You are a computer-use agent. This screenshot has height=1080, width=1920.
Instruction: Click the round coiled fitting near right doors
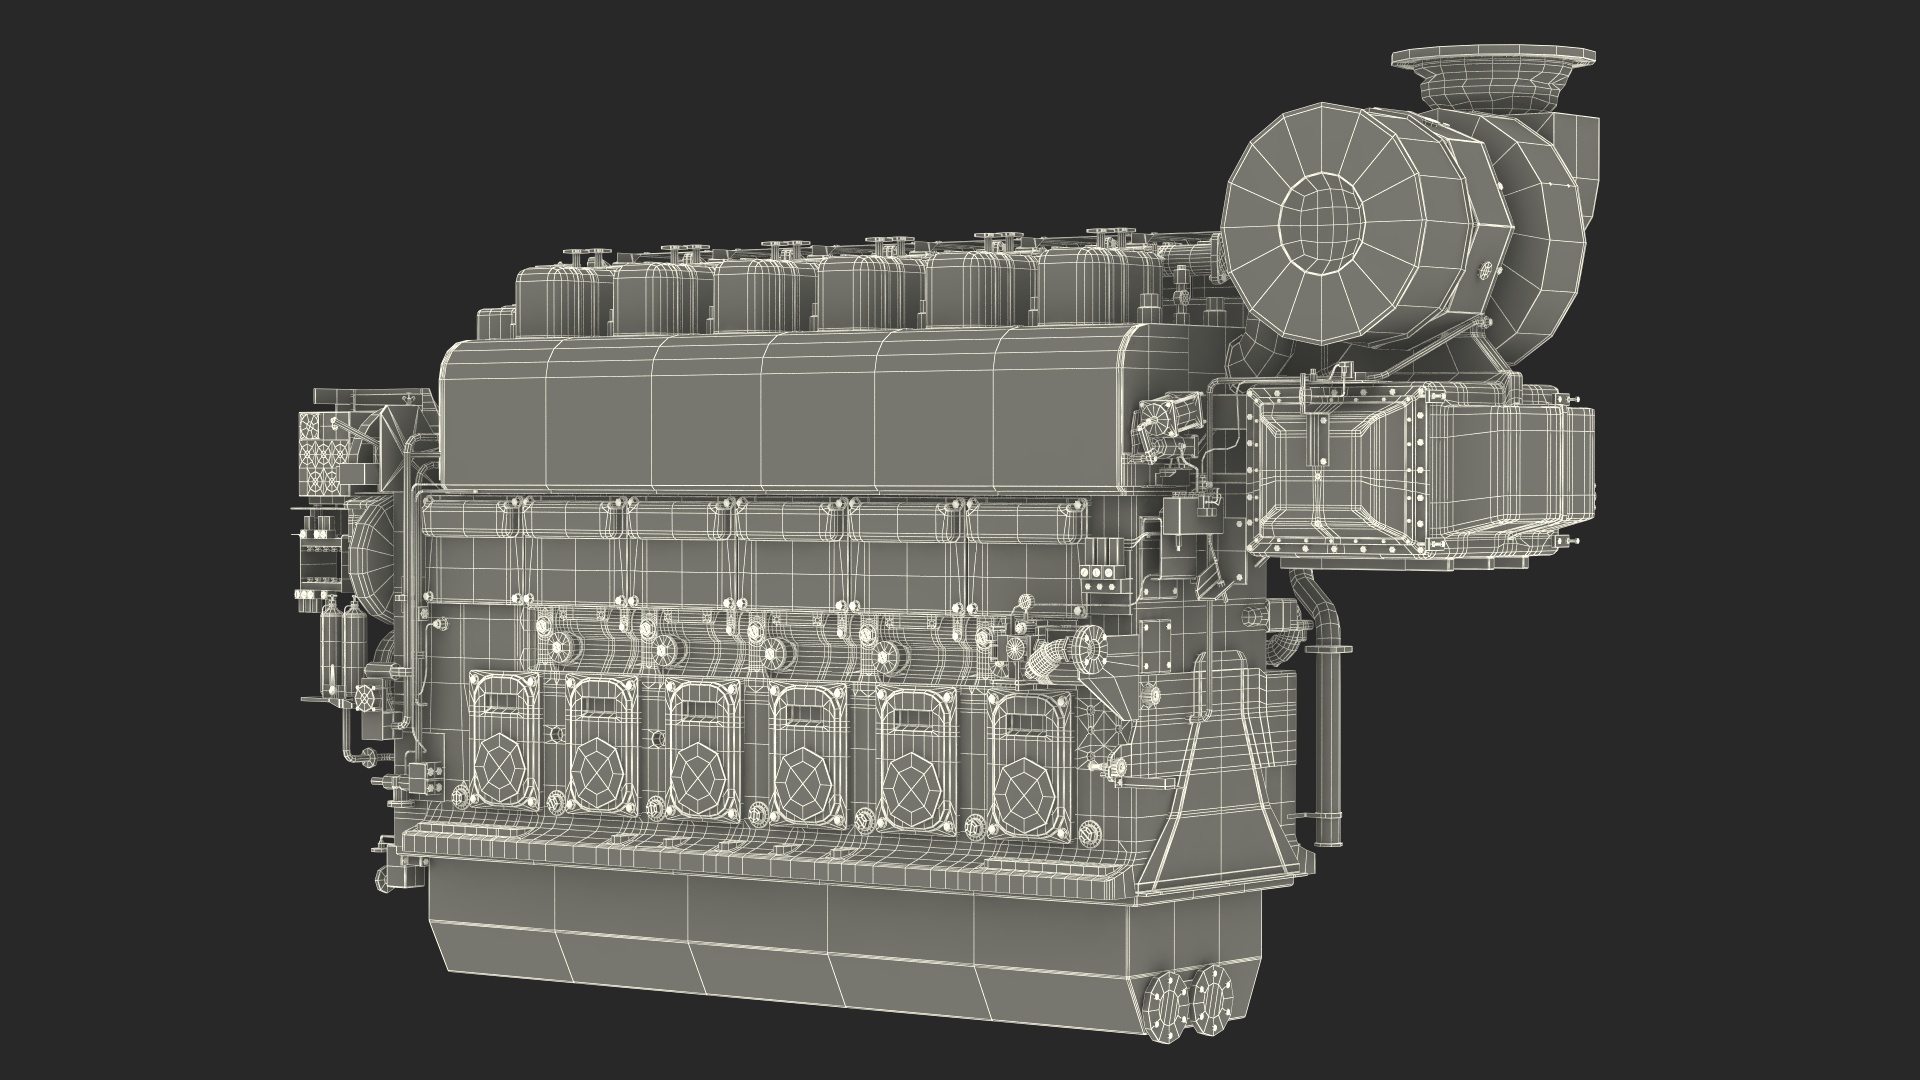click(1046, 659)
